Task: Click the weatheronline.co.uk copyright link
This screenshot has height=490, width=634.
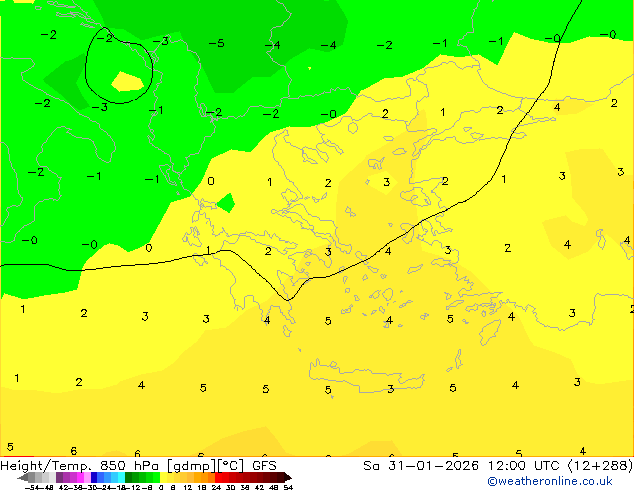Action: [550, 481]
